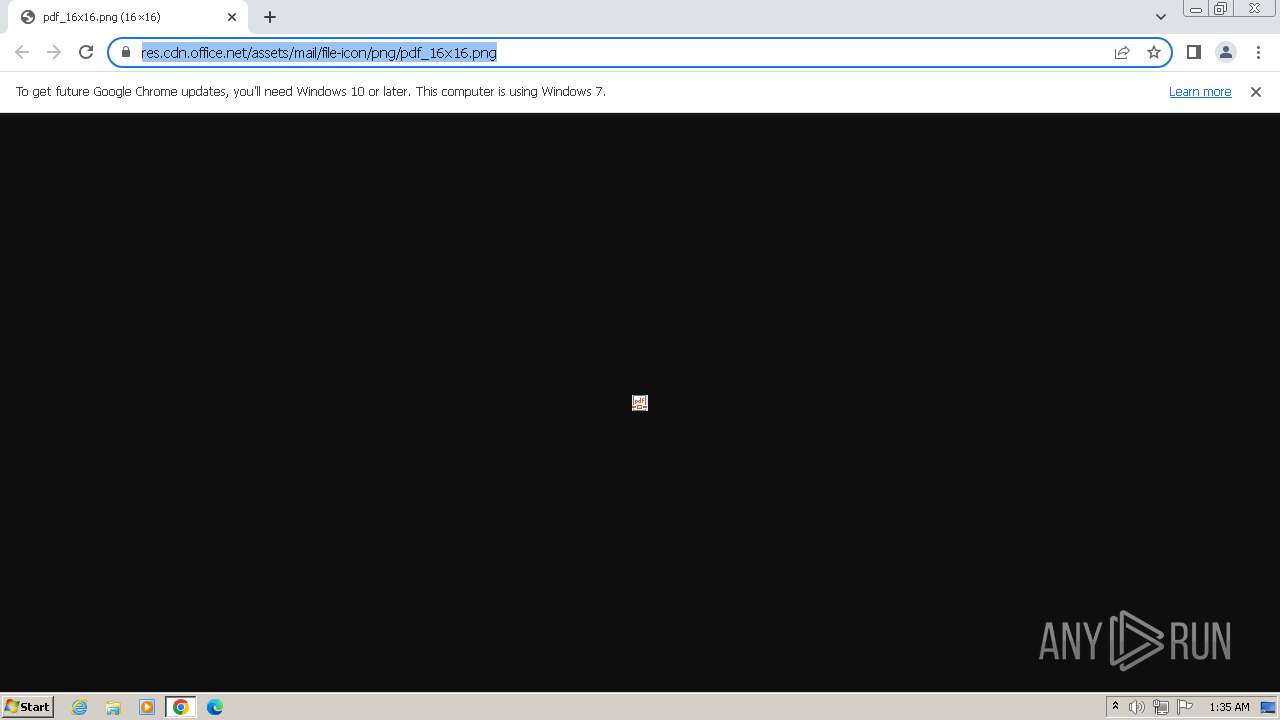The image size is (1280, 720).
Task: Open Windows Explorer from the taskbar
Action: click(113, 707)
